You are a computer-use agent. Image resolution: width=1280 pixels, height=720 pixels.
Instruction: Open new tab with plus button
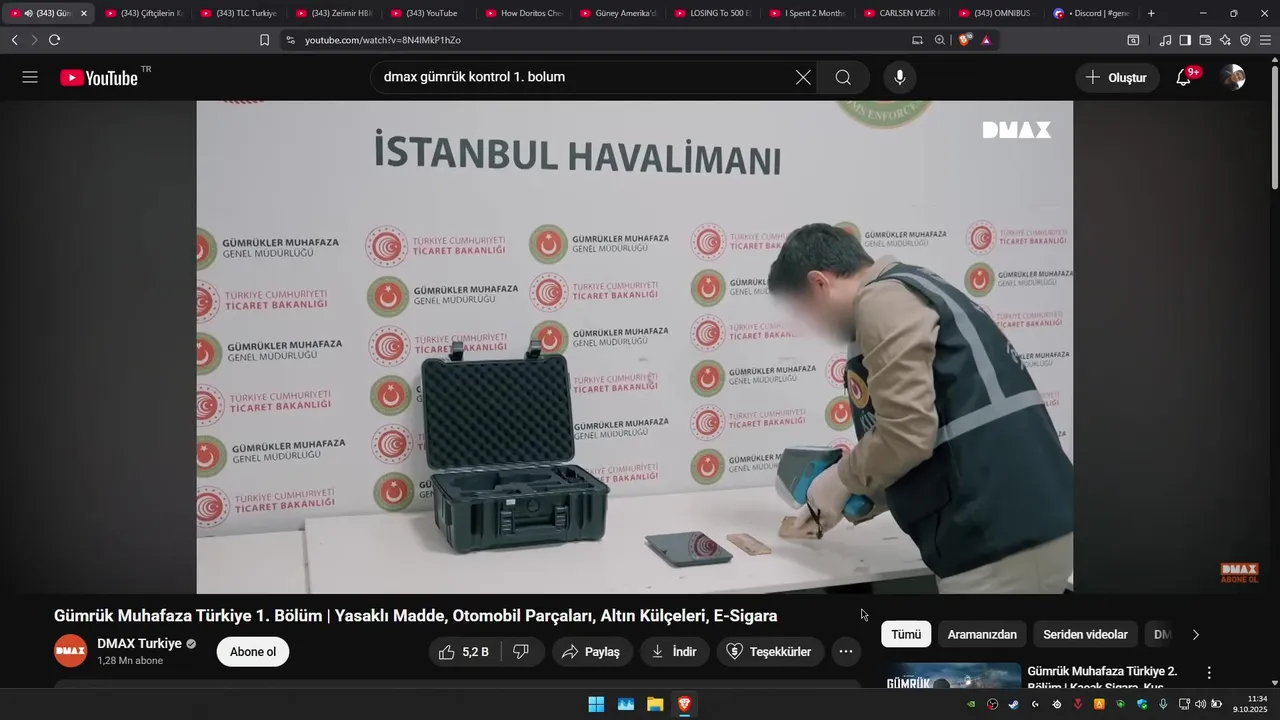(x=1151, y=13)
